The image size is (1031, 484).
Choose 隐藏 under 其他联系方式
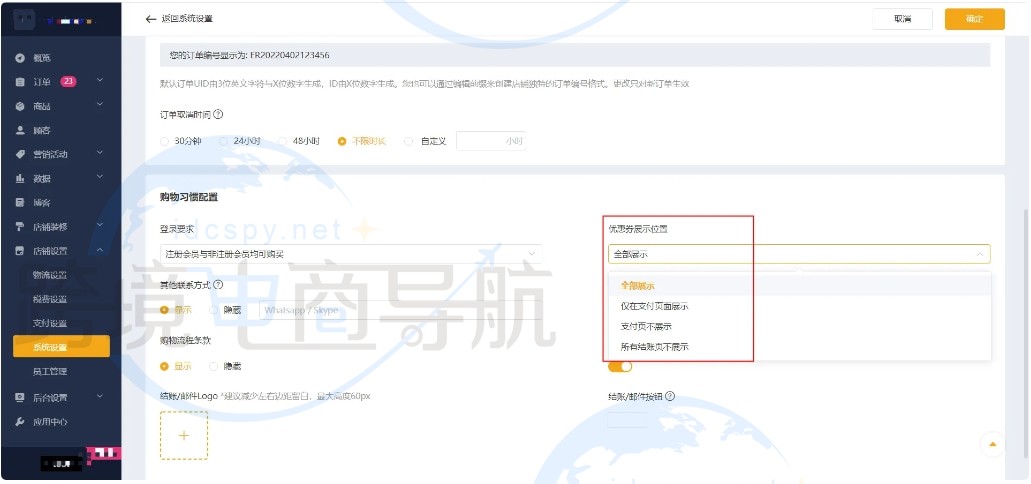[213, 310]
